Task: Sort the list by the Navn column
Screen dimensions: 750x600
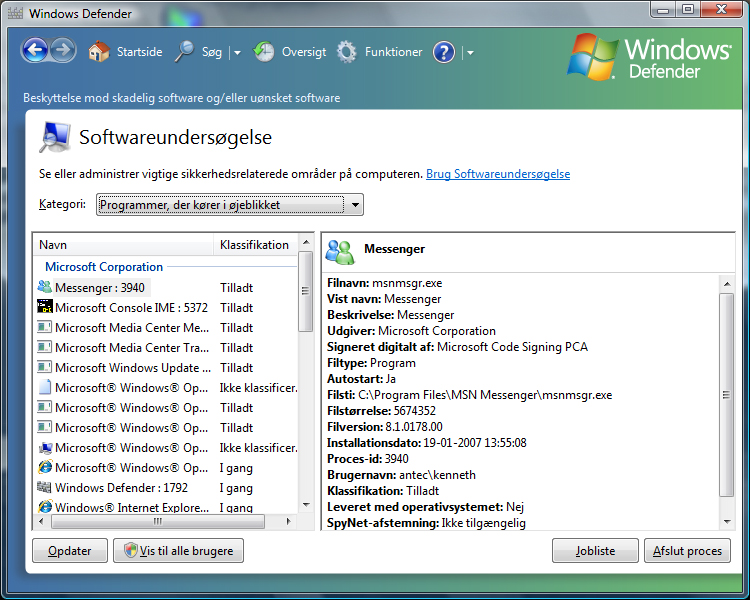Action: pyautogui.click(x=123, y=245)
